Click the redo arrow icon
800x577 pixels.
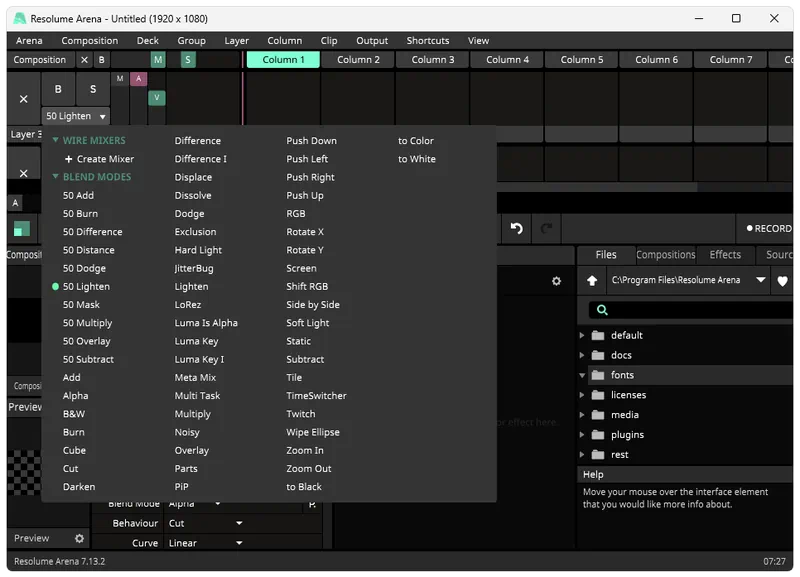546,228
